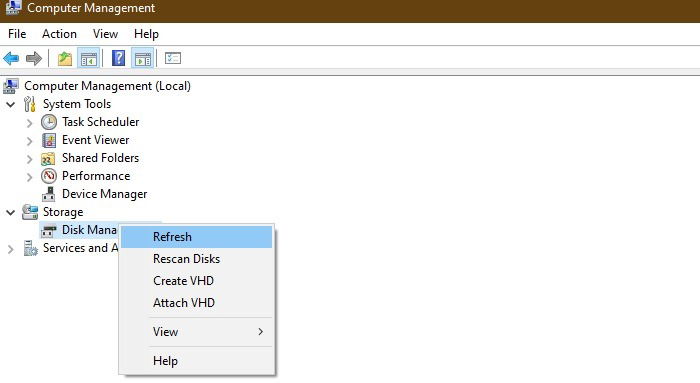Viewport: 700px width, 383px height.
Task: Click the Settings checklist toolbar icon
Action: pos(173,58)
